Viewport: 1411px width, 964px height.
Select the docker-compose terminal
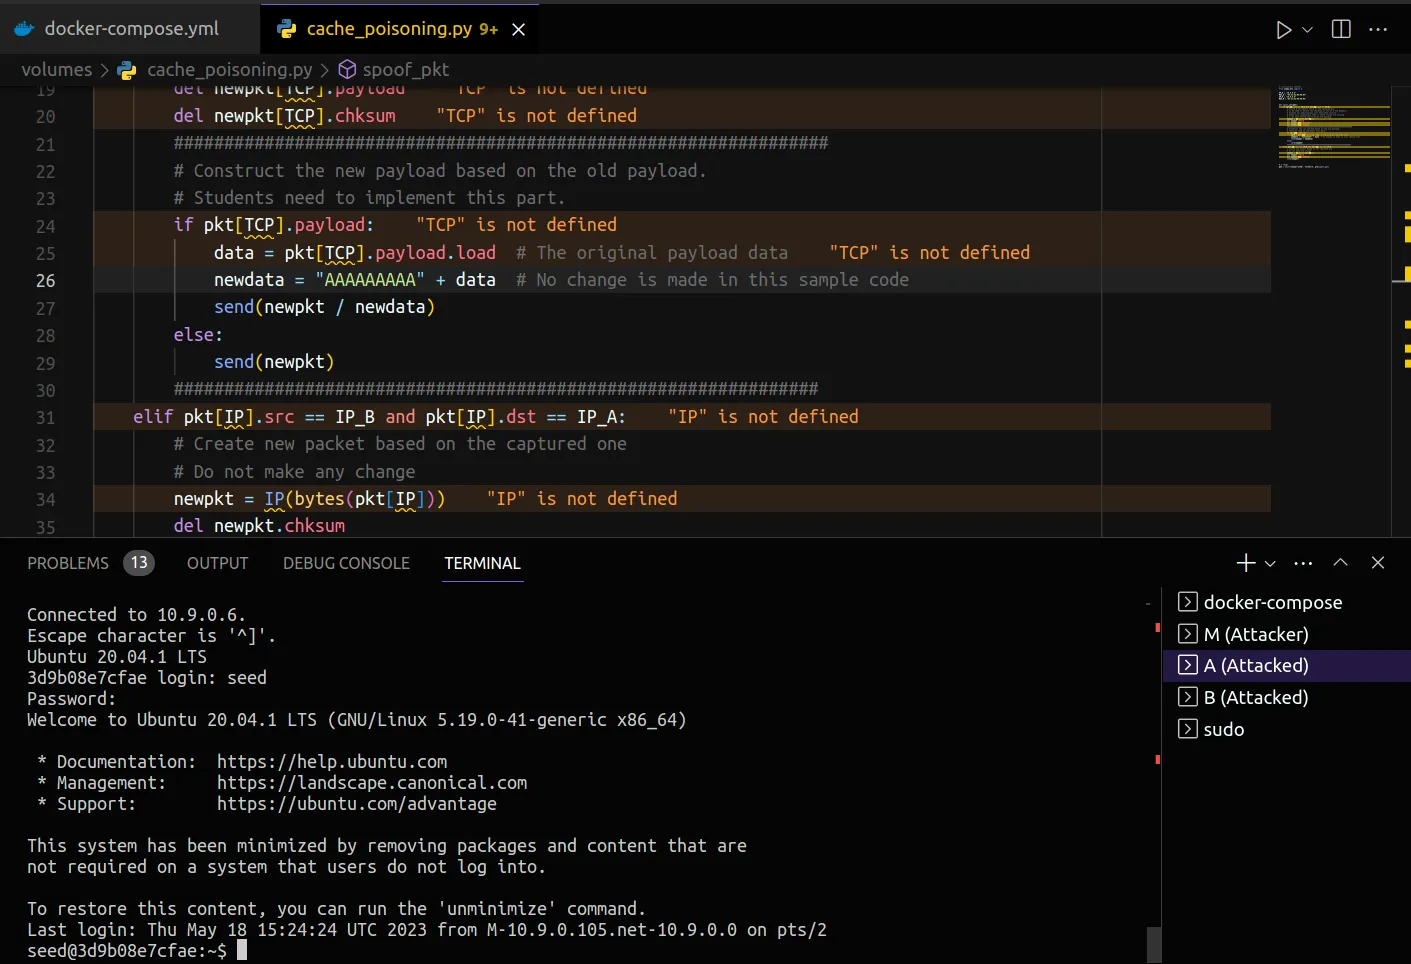point(1272,602)
